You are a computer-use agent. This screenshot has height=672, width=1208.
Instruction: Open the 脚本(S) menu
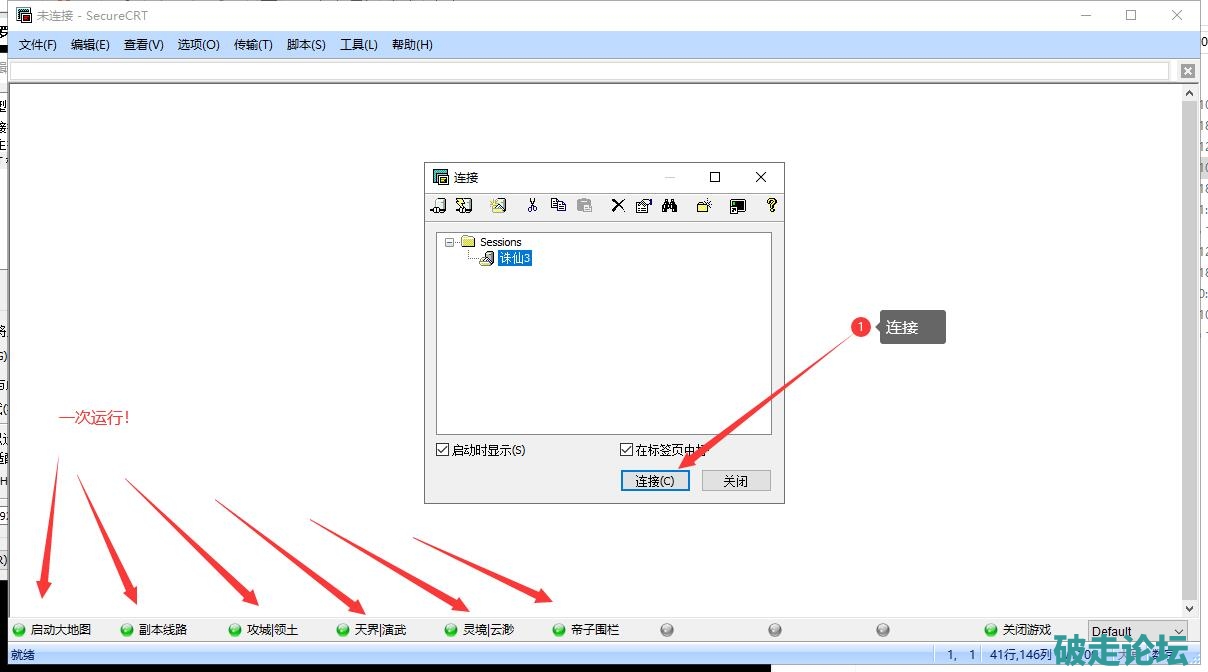pyautogui.click(x=306, y=45)
